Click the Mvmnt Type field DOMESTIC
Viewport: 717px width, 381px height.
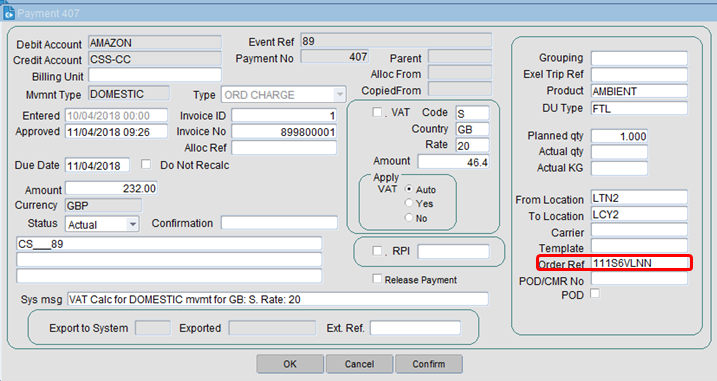pos(129,93)
